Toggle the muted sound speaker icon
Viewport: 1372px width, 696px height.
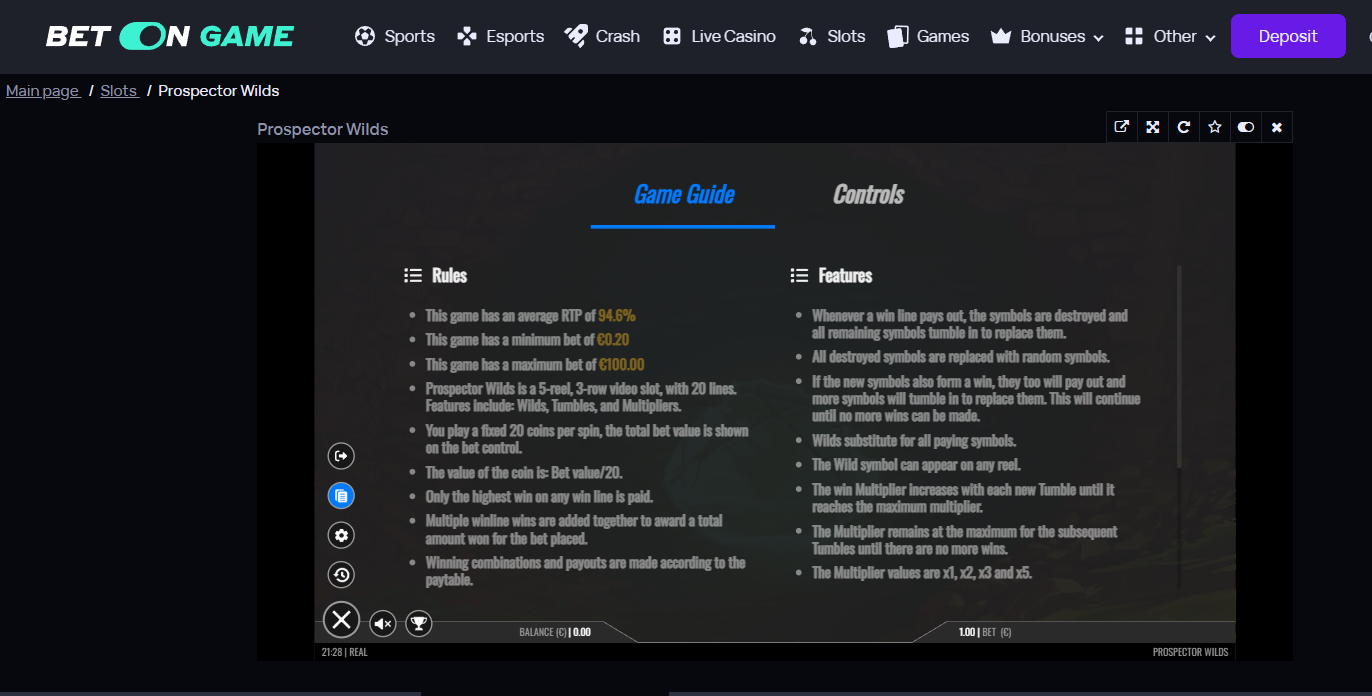(x=383, y=624)
